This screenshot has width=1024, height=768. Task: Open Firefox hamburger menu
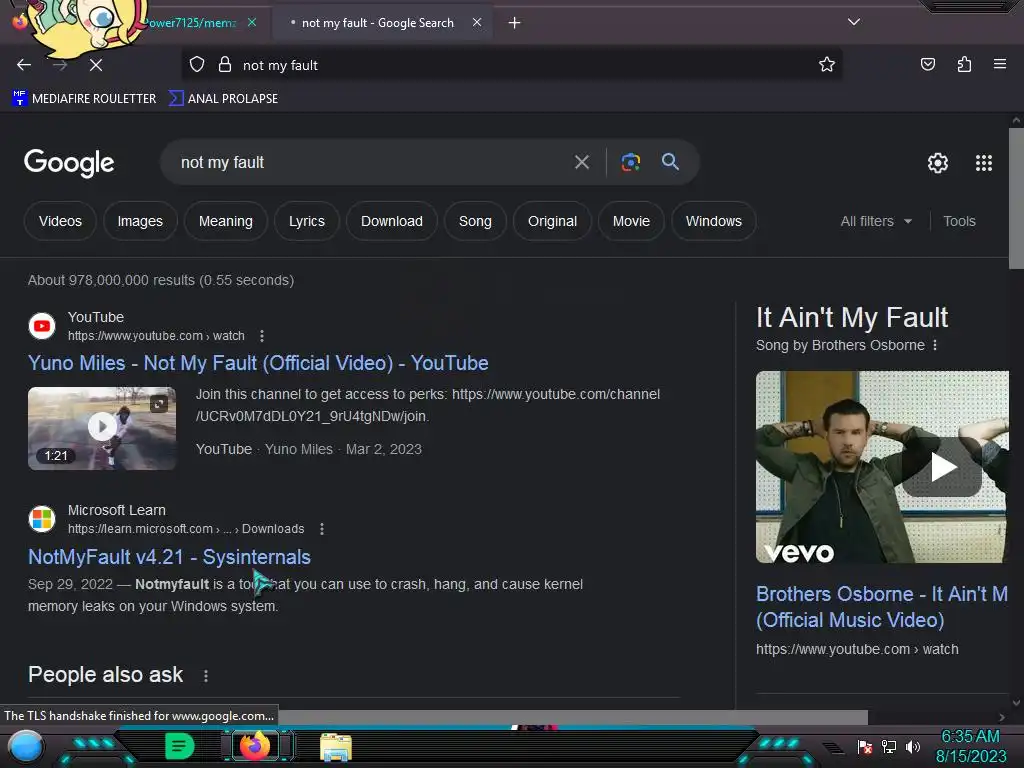[1000, 64]
